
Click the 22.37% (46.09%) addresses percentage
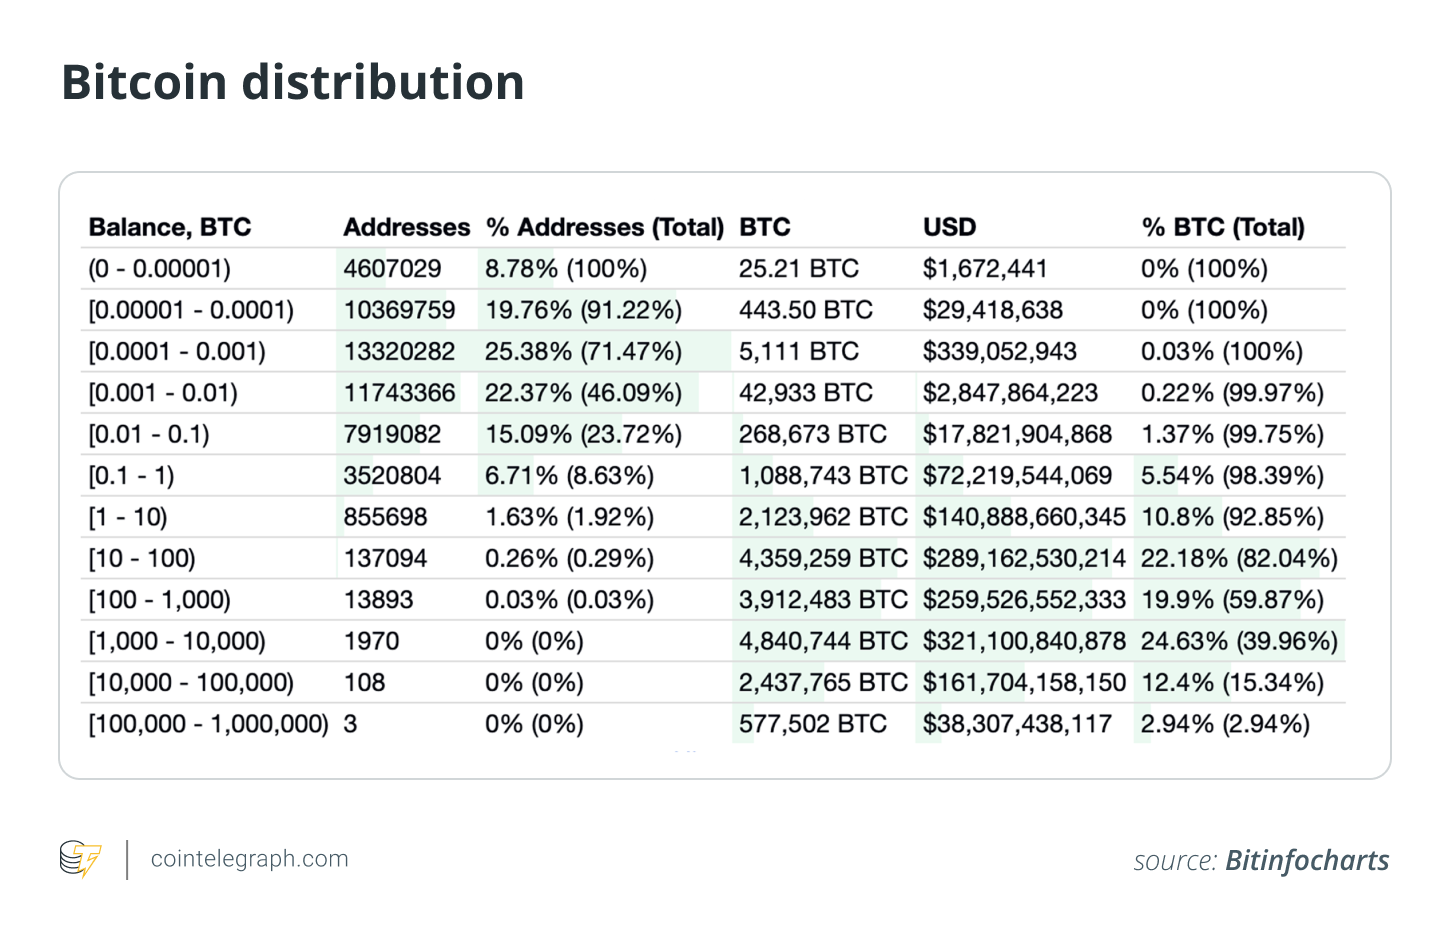(x=583, y=393)
